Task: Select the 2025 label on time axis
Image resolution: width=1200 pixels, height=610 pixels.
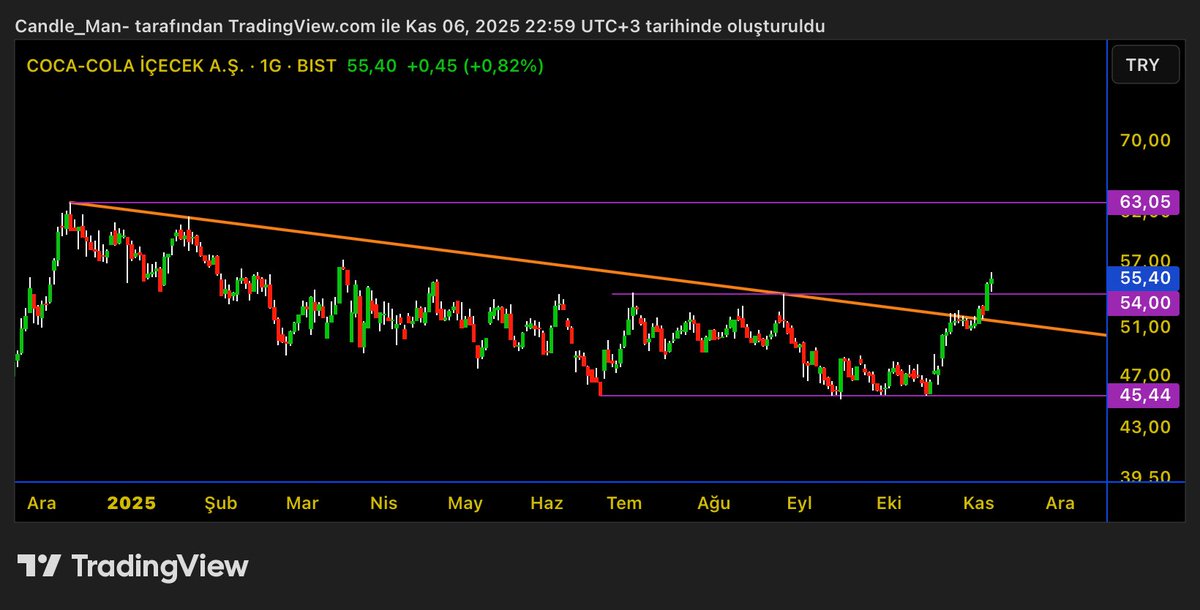Action: click(133, 503)
